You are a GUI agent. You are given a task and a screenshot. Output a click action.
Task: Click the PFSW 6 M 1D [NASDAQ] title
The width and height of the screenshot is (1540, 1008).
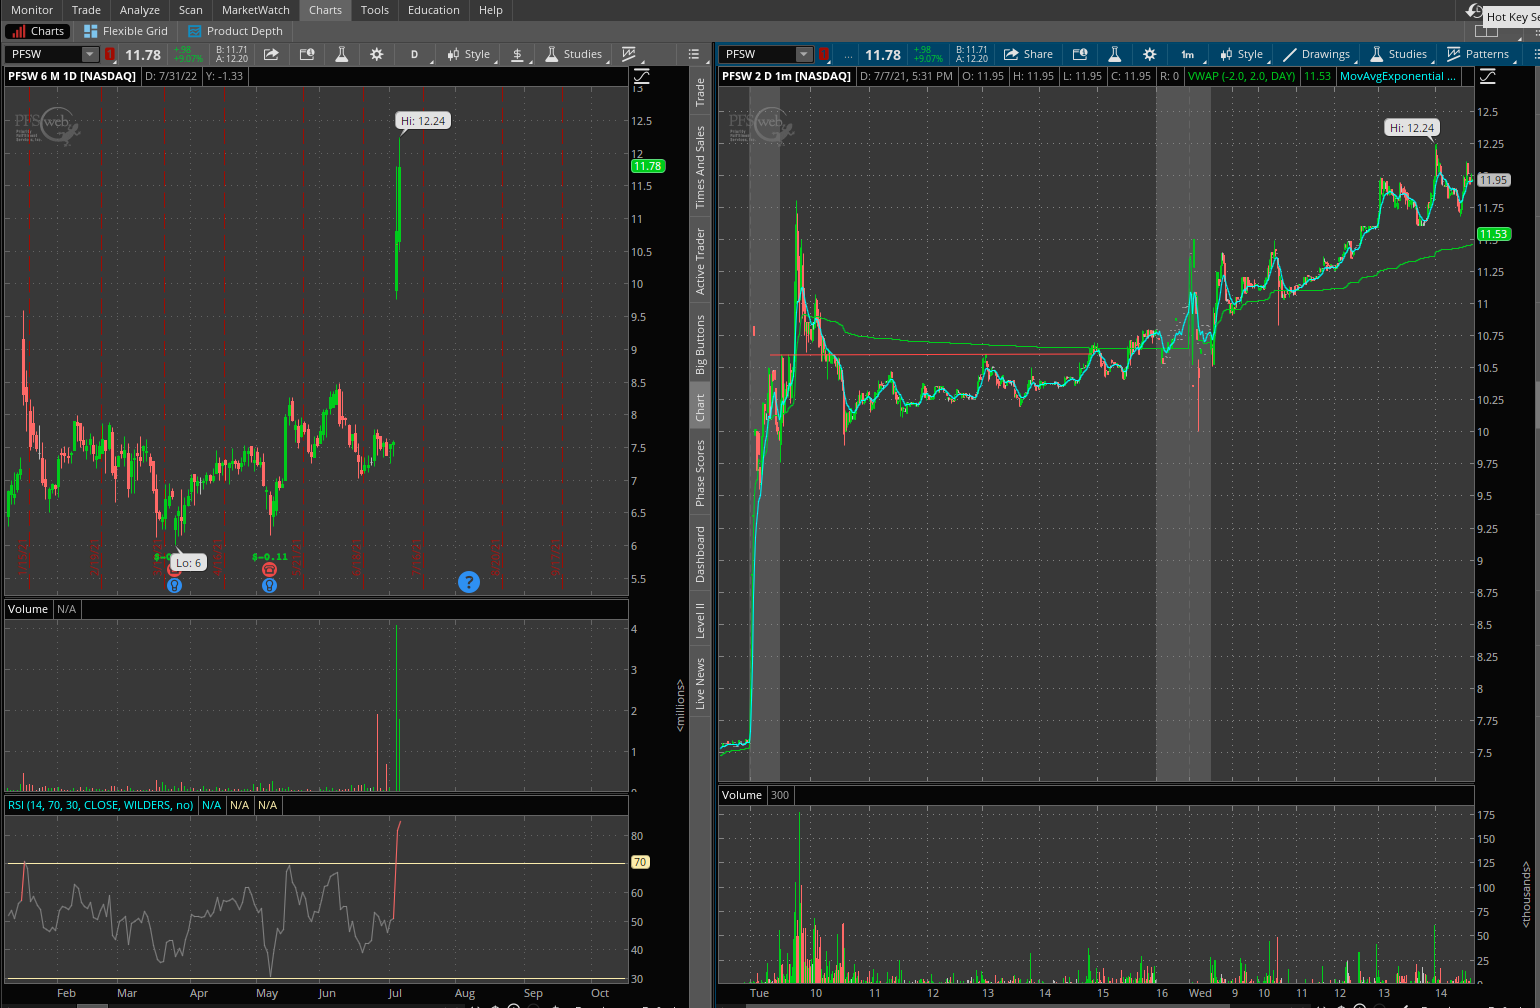[72, 76]
